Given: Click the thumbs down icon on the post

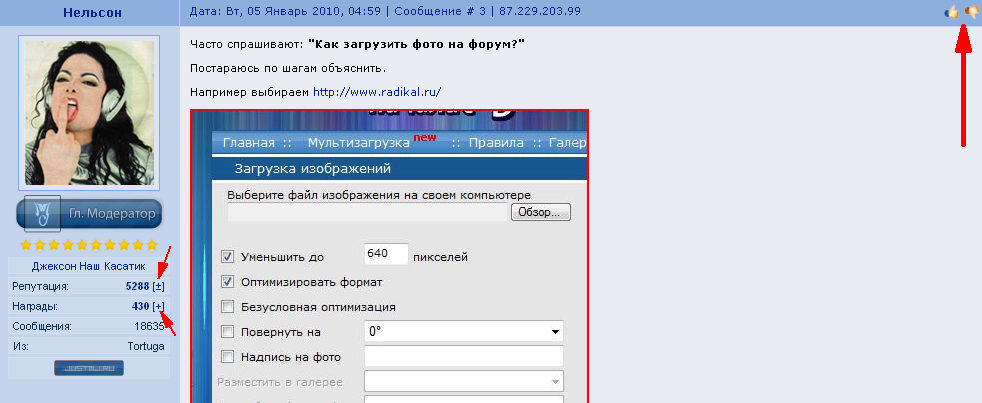Looking at the screenshot, I should pos(970,12).
